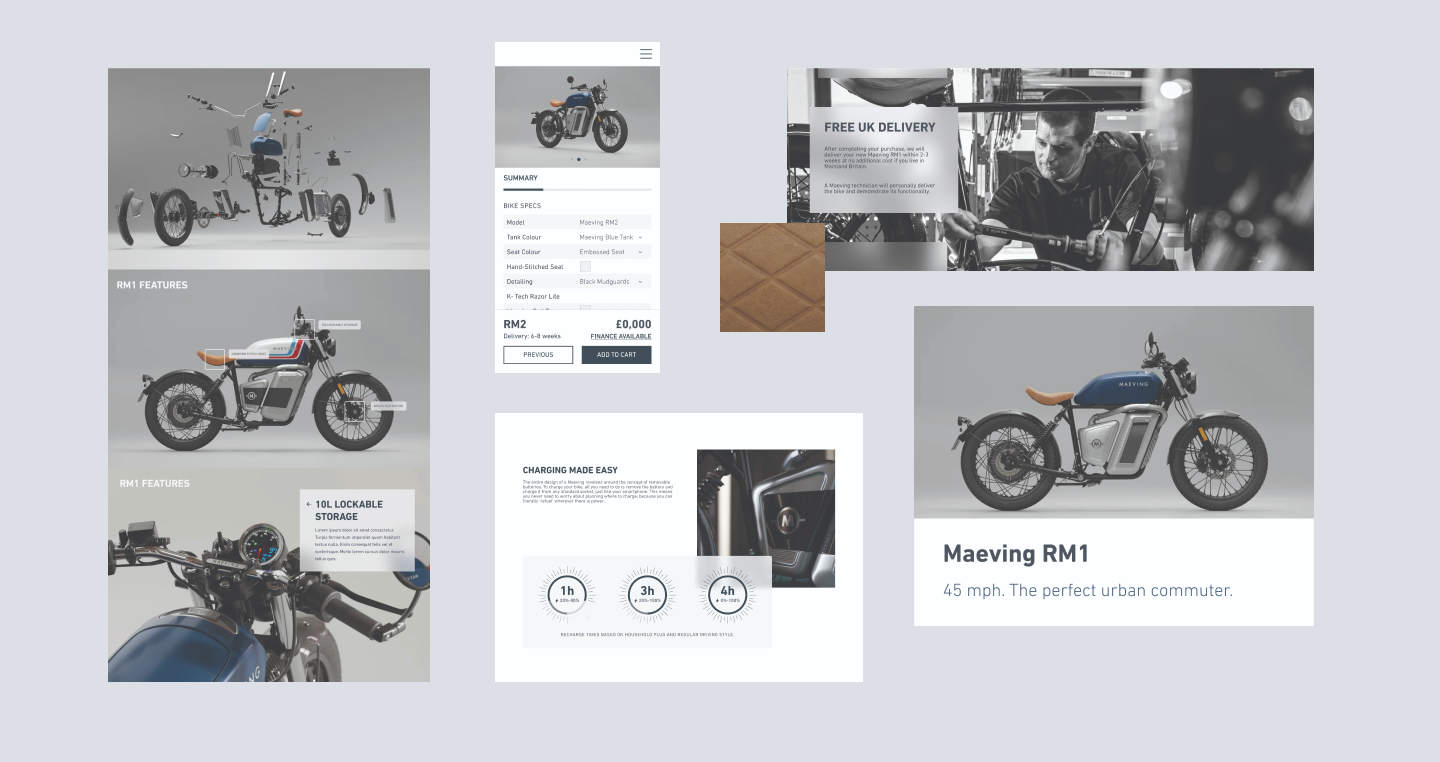The image size is (1440, 762).
Task: Click the Maeving RM1 heading
Action: [1016, 554]
